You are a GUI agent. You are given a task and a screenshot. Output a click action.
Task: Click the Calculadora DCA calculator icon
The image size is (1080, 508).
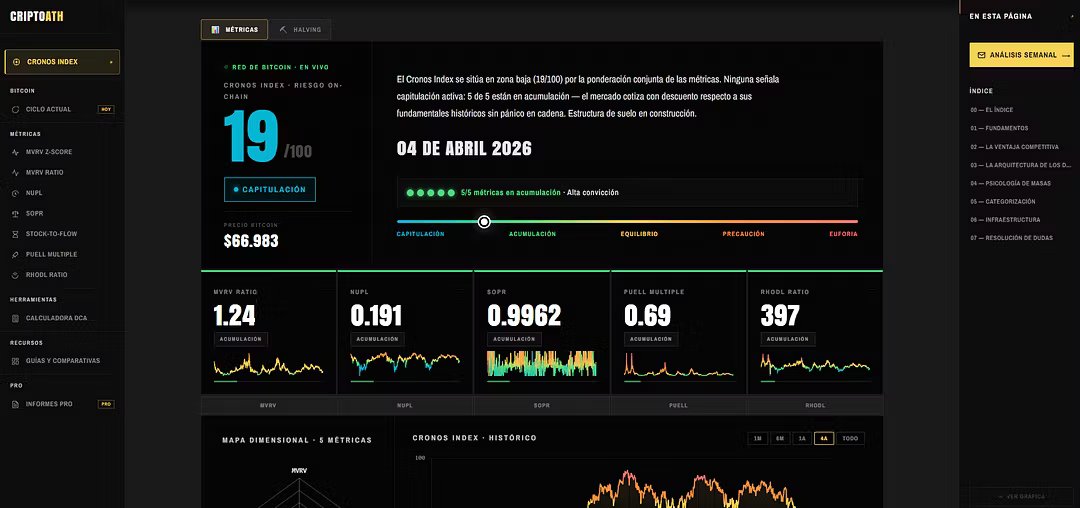[16, 319]
